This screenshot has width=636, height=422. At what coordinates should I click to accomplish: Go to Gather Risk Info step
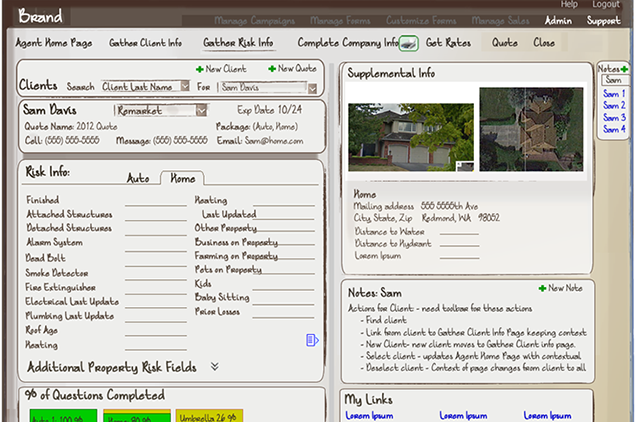pos(238,43)
